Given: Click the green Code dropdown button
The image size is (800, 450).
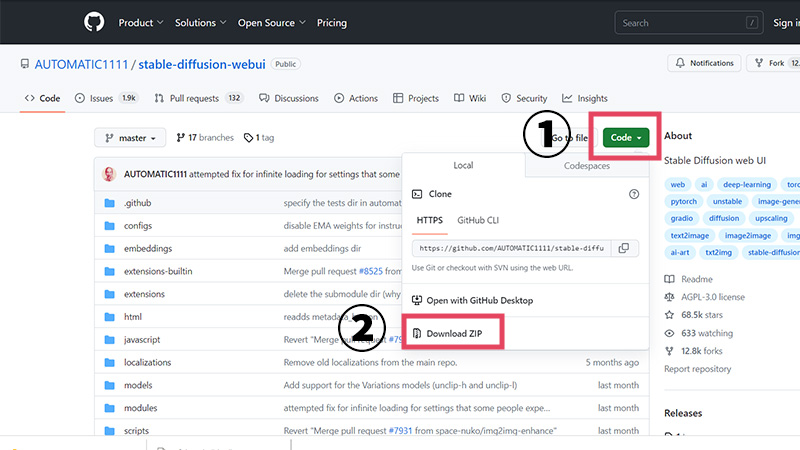Looking at the screenshot, I should (x=626, y=137).
